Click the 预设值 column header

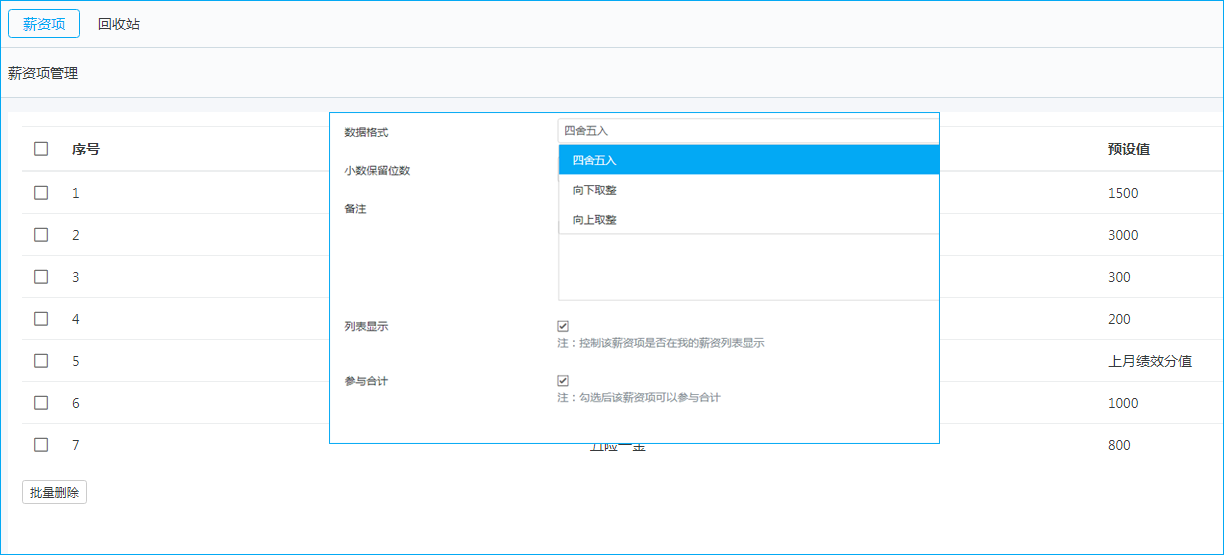1128,149
